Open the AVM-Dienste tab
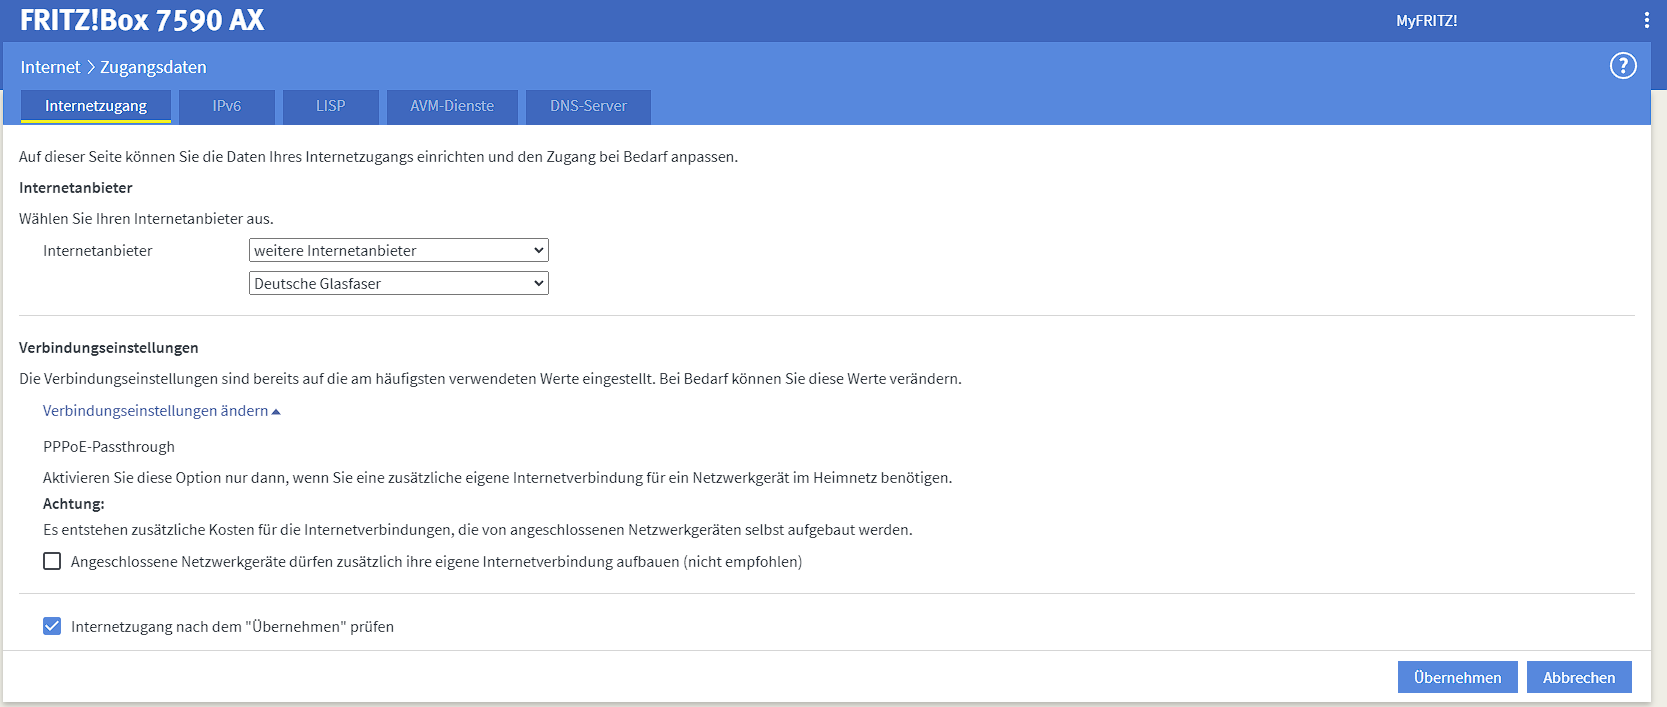The image size is (1667, 707). click(x=452, y=106)
